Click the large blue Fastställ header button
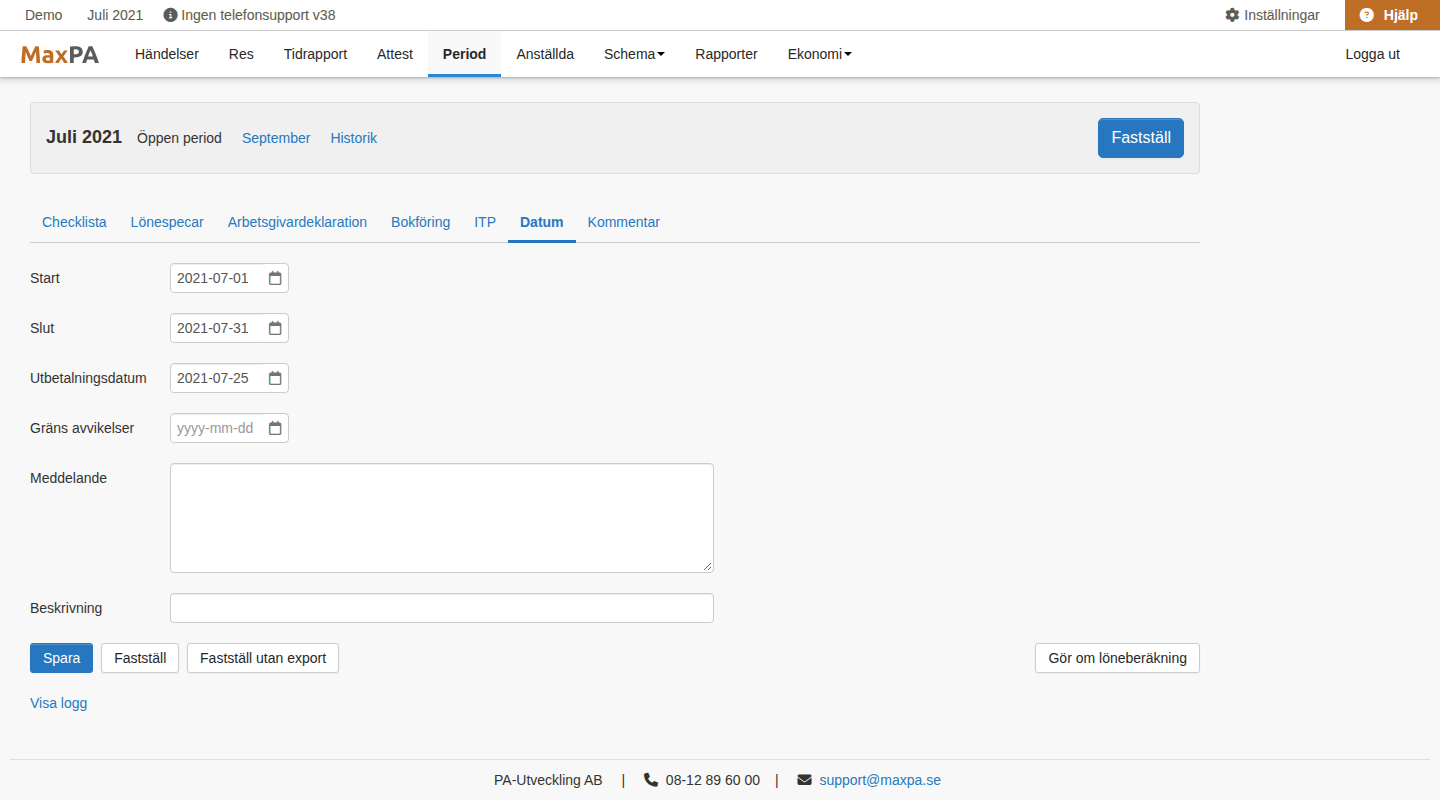 [1141, 138]
